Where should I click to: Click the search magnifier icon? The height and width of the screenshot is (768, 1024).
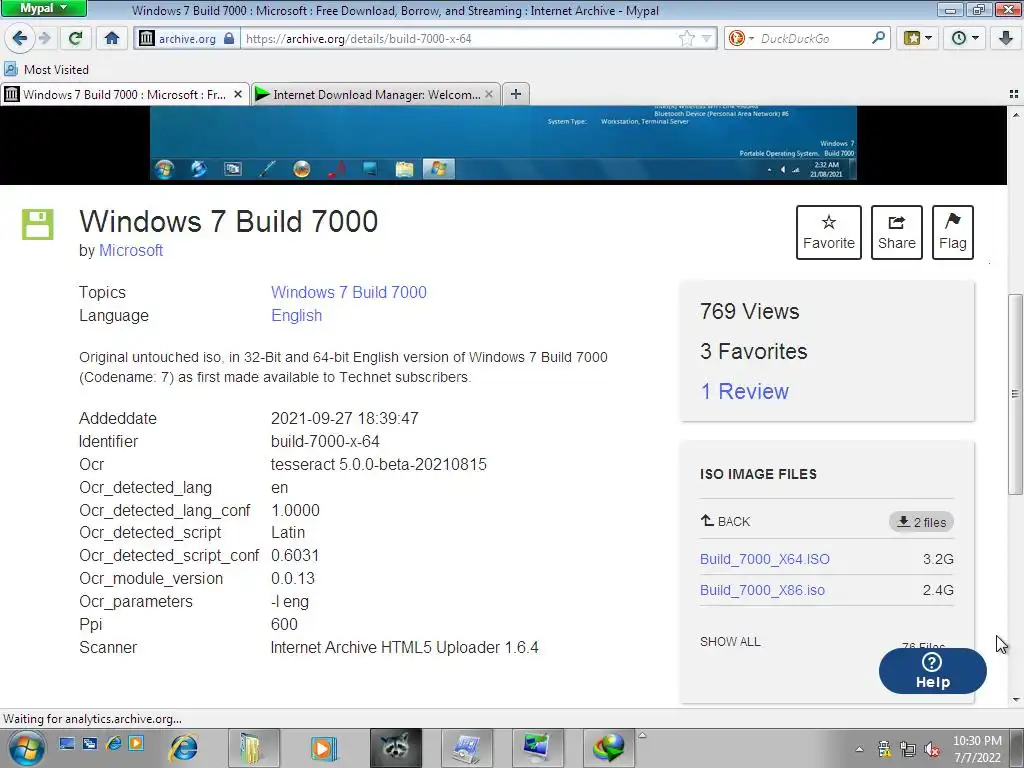coord(878,38)
